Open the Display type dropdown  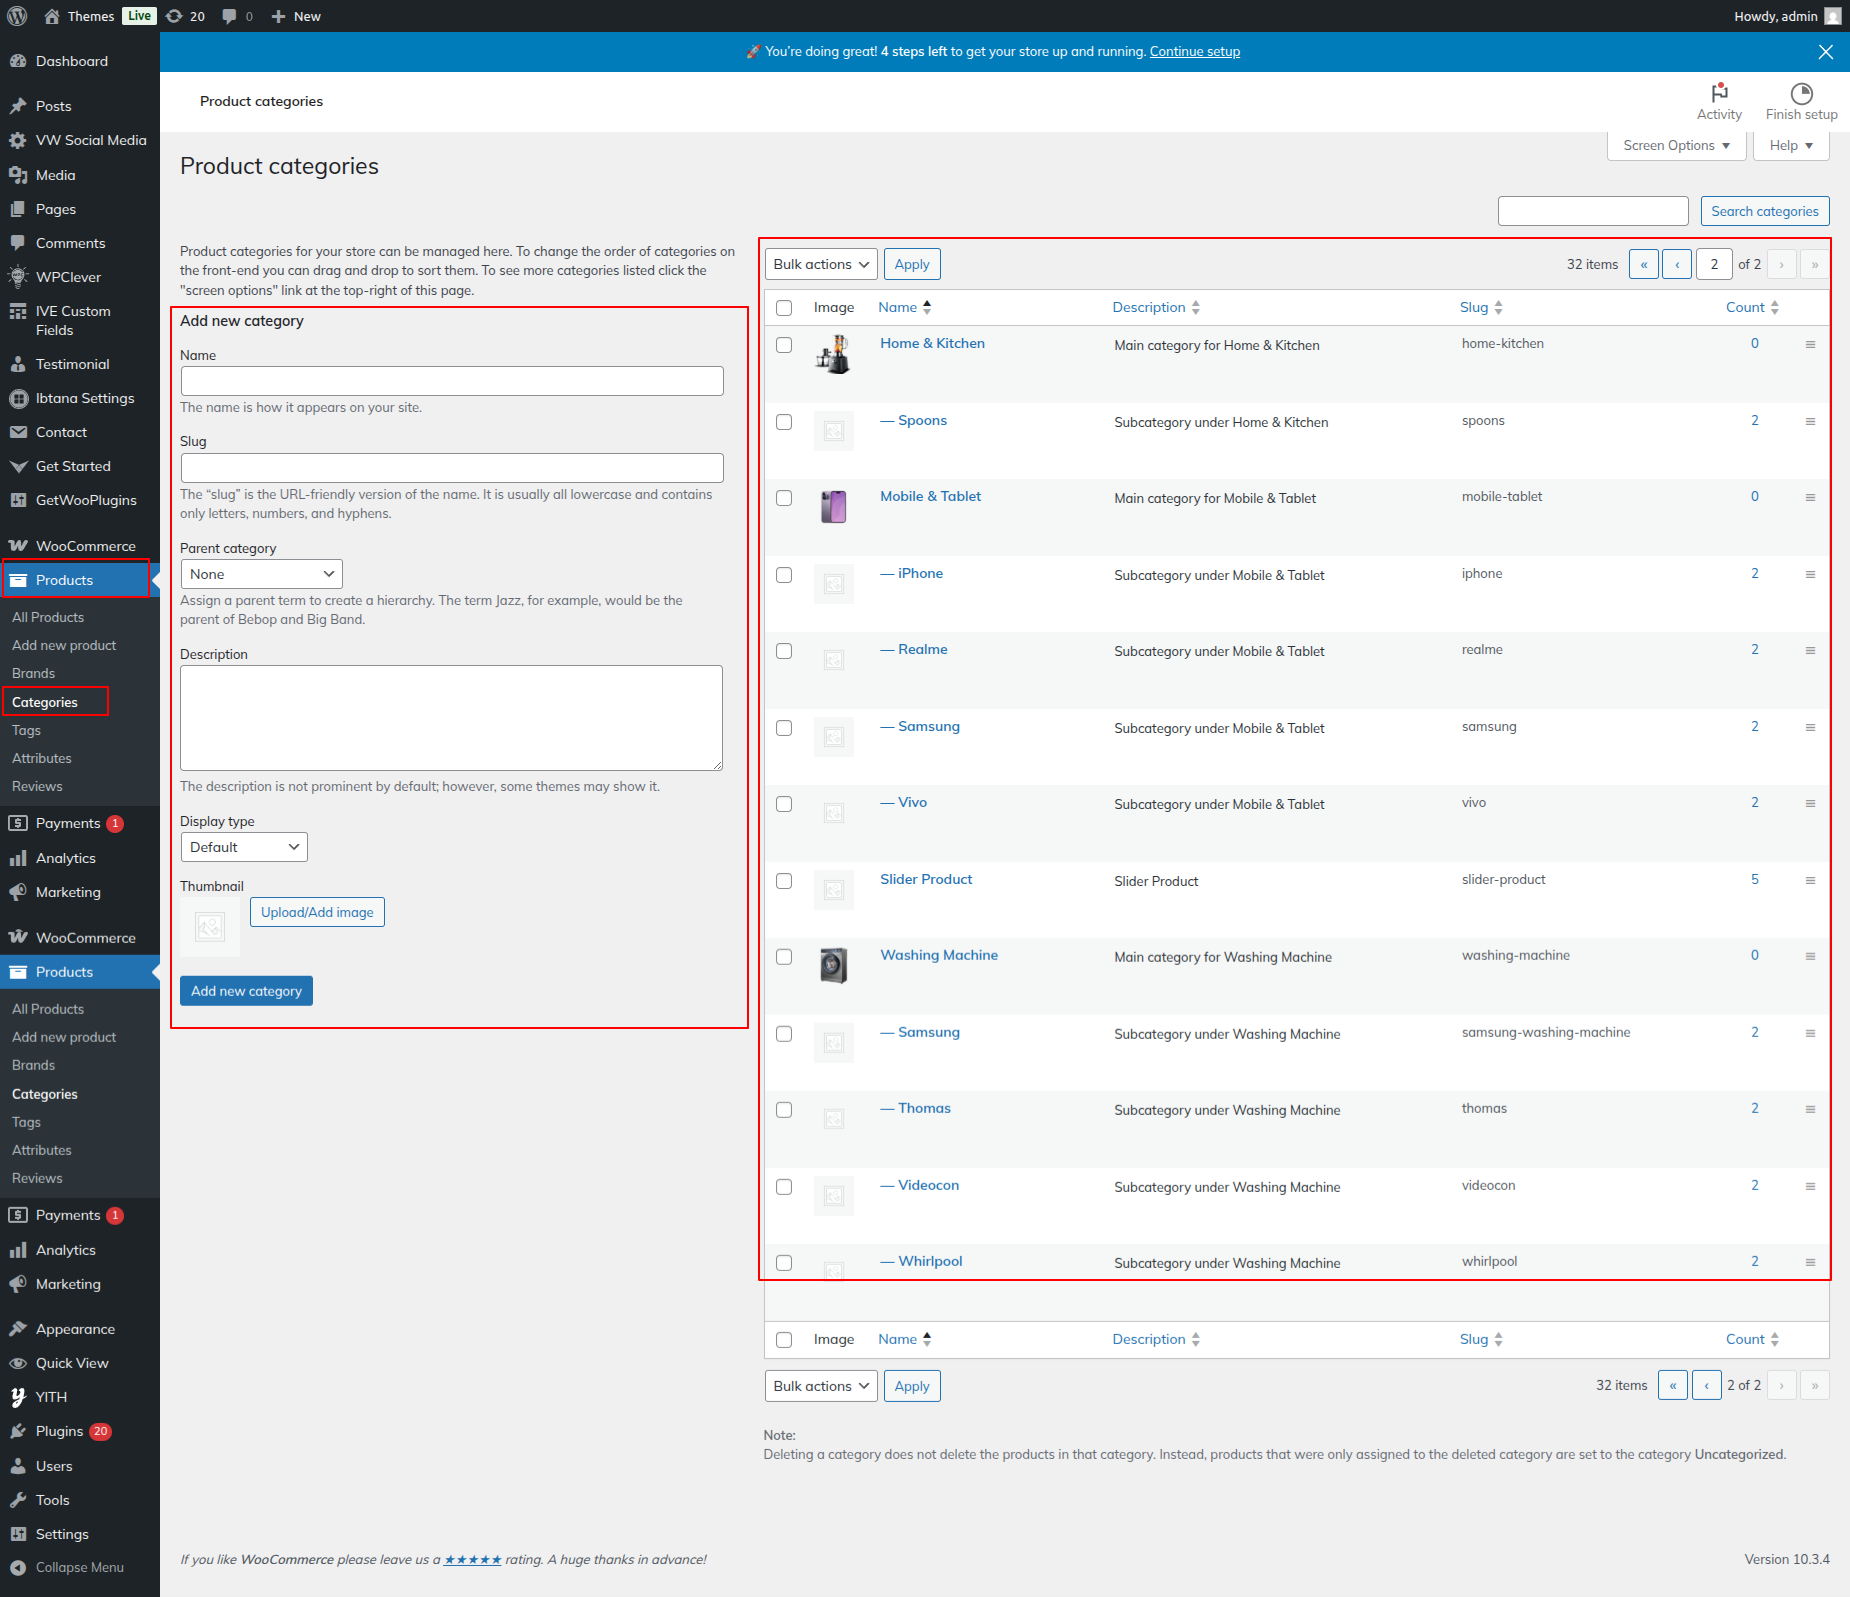coord(243,847)
